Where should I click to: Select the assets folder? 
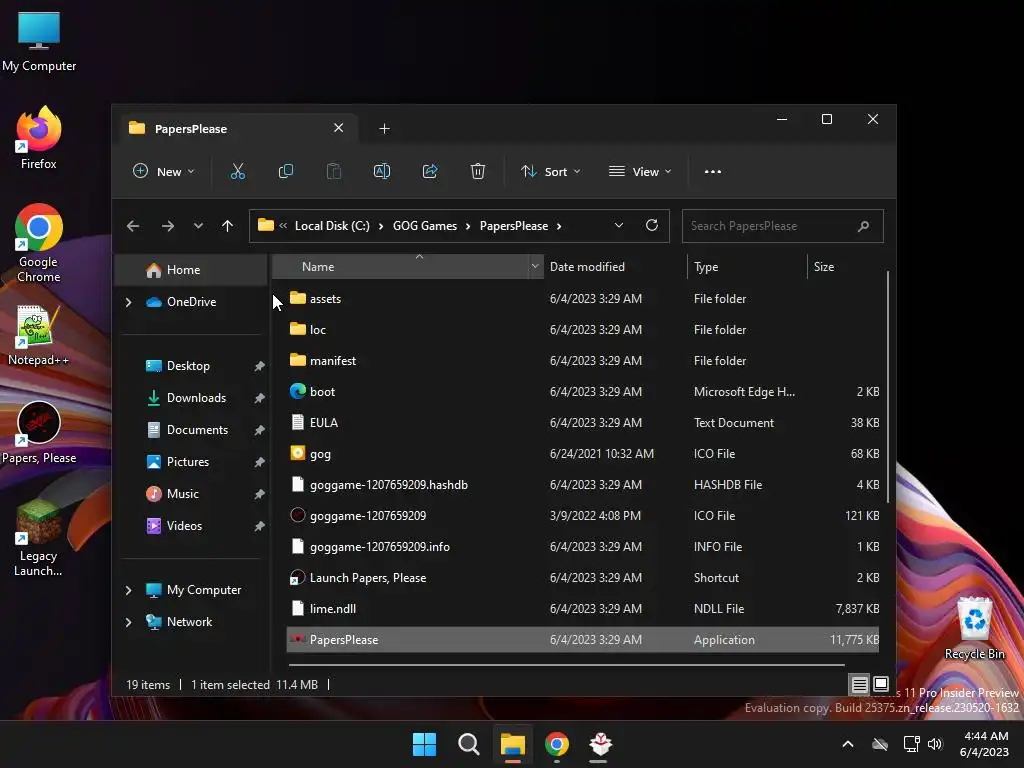(x=583, y=298)
